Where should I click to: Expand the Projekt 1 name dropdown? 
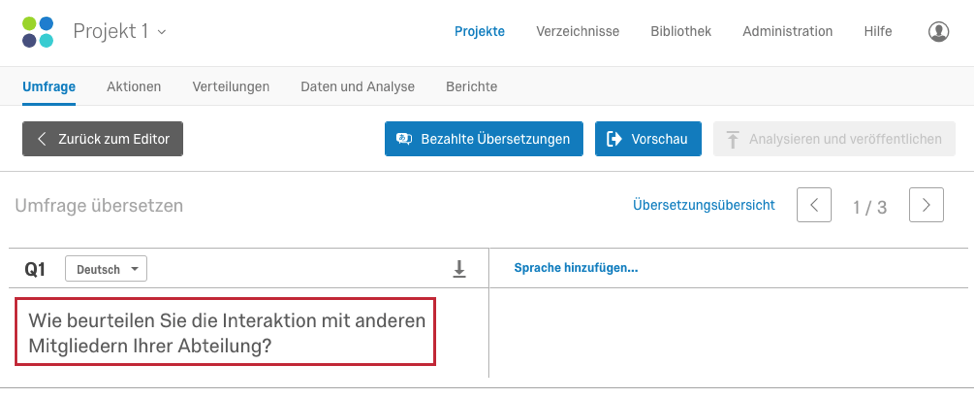pyautogui.click(x=120, y=31)
